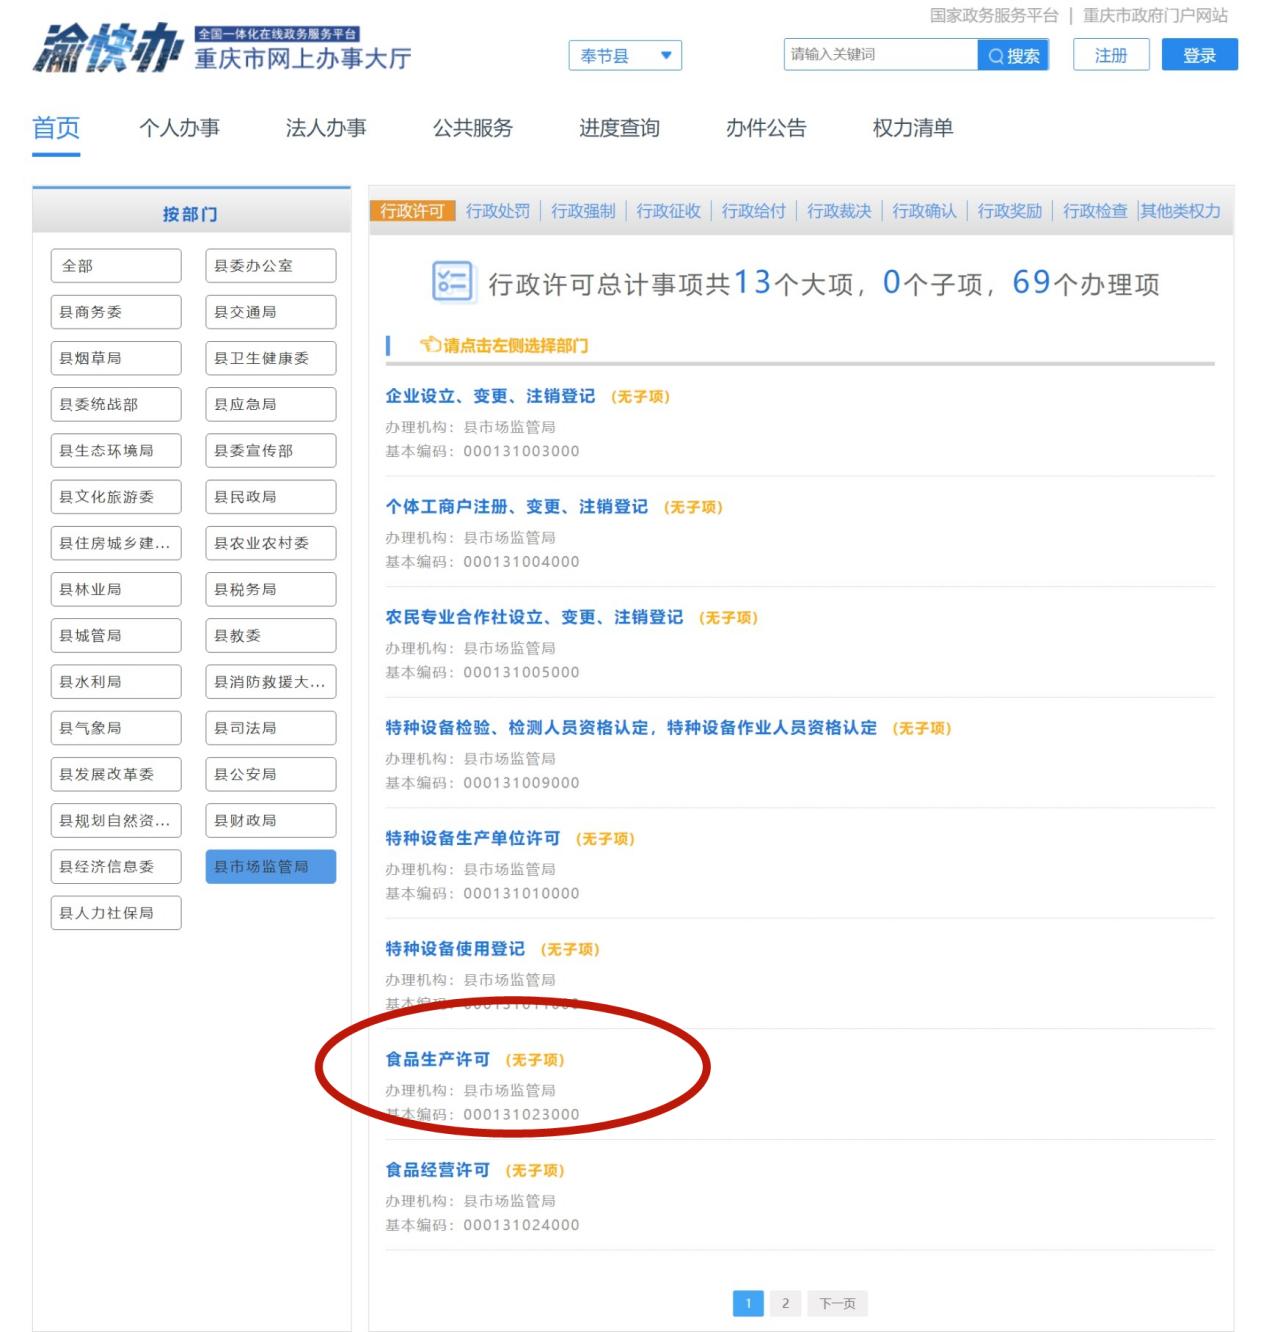Screen dimensions: 1269x1332
Task: Click the checklist icon beside 行政许可总计
Action: [451, 282]
